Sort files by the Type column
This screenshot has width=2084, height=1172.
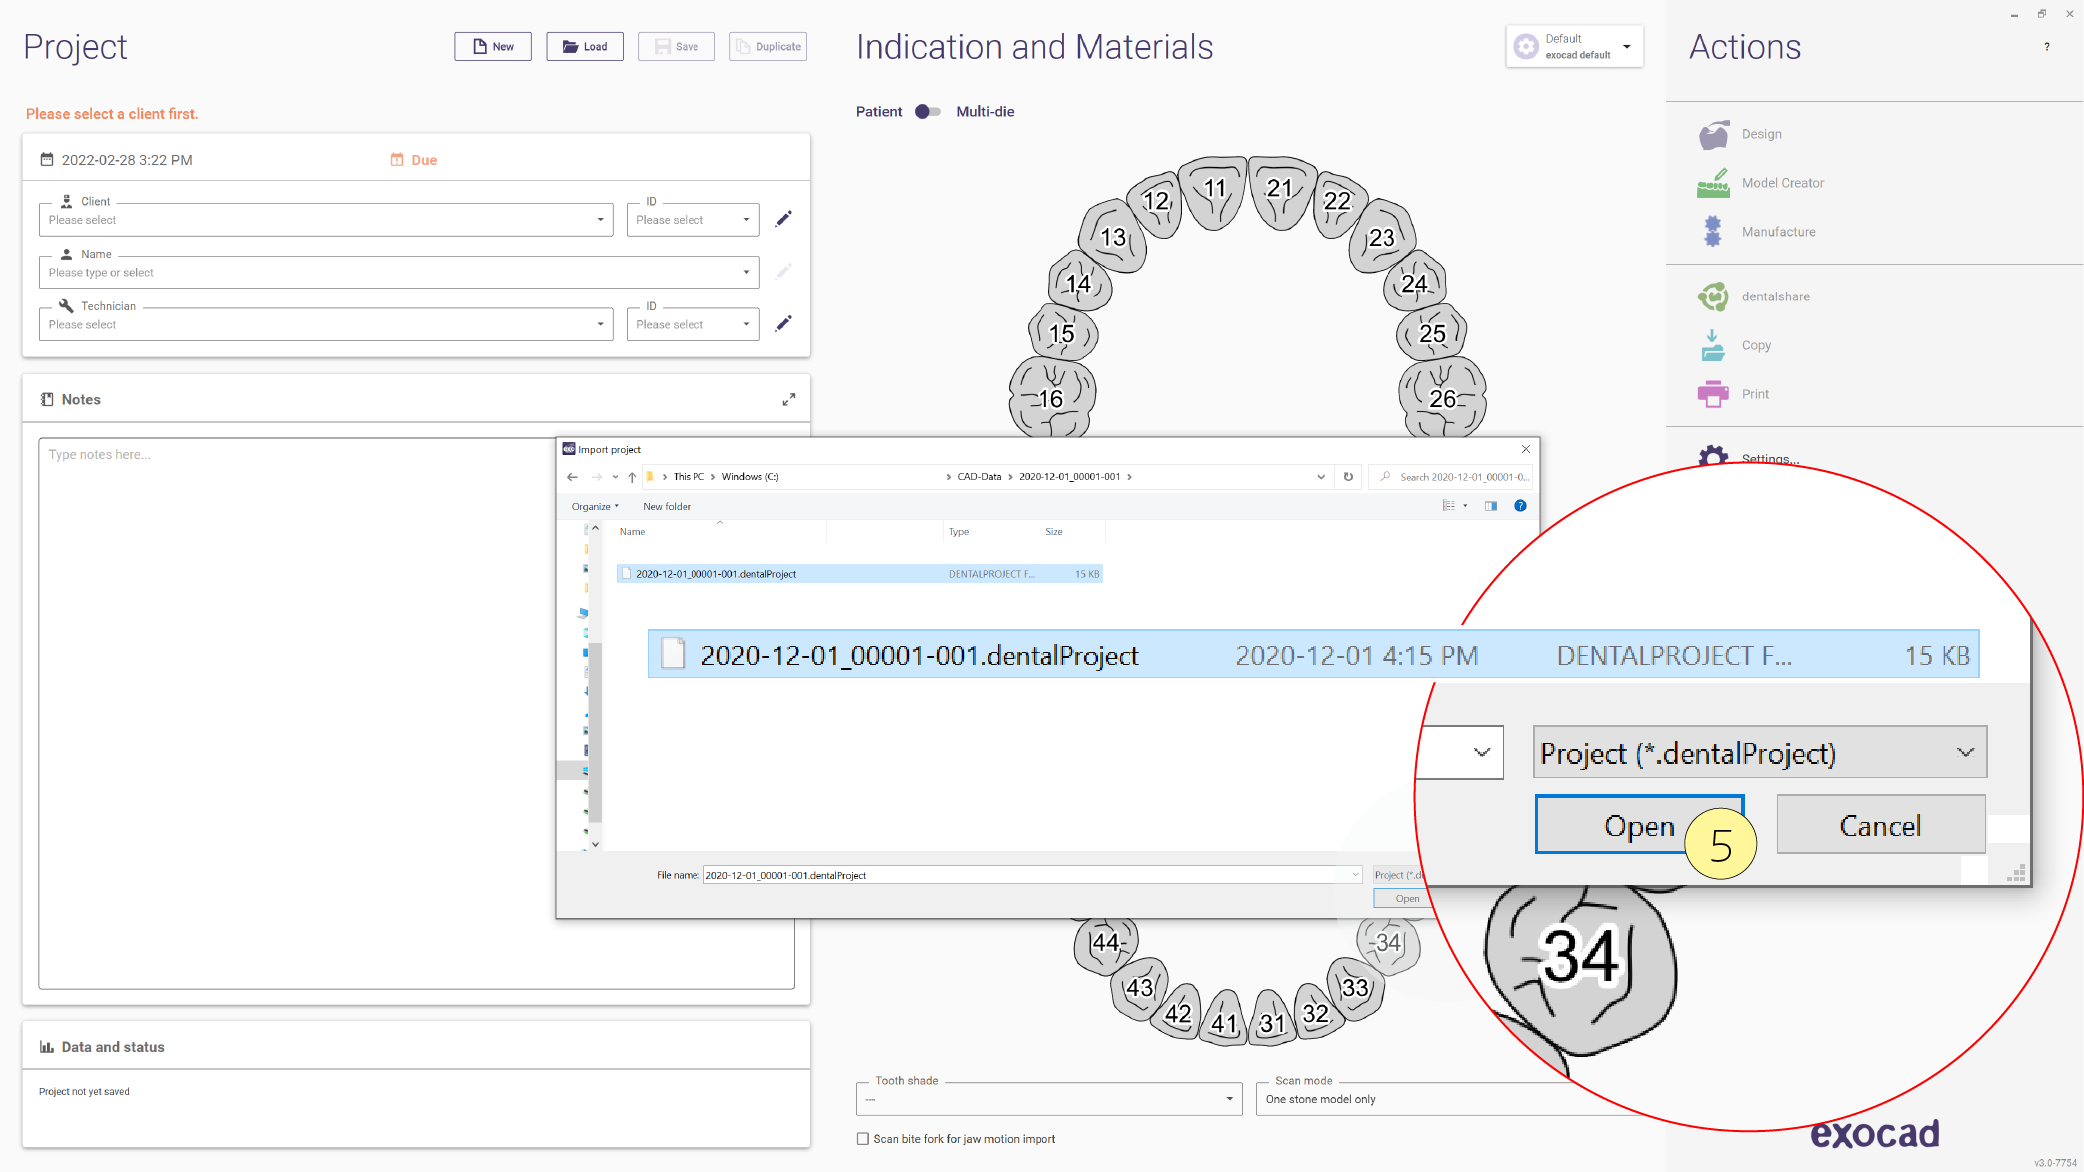[959, 532]
